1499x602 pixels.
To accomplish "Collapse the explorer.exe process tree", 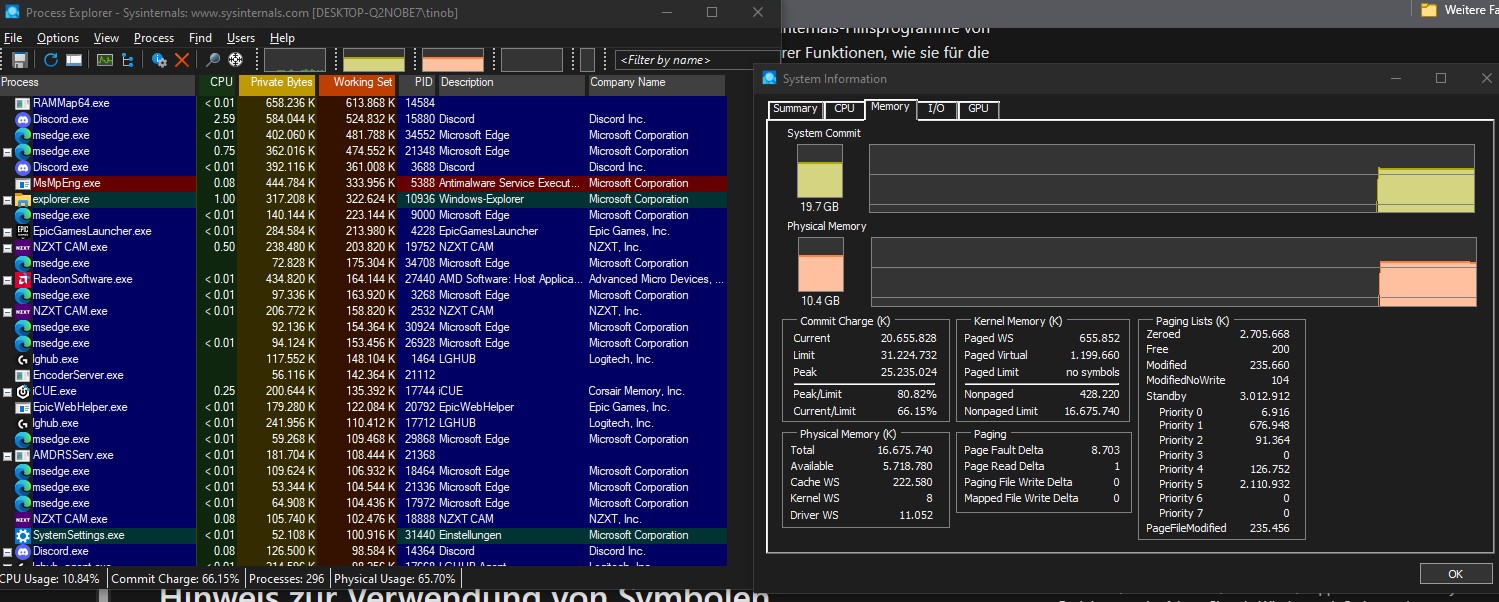I will 7,200.
